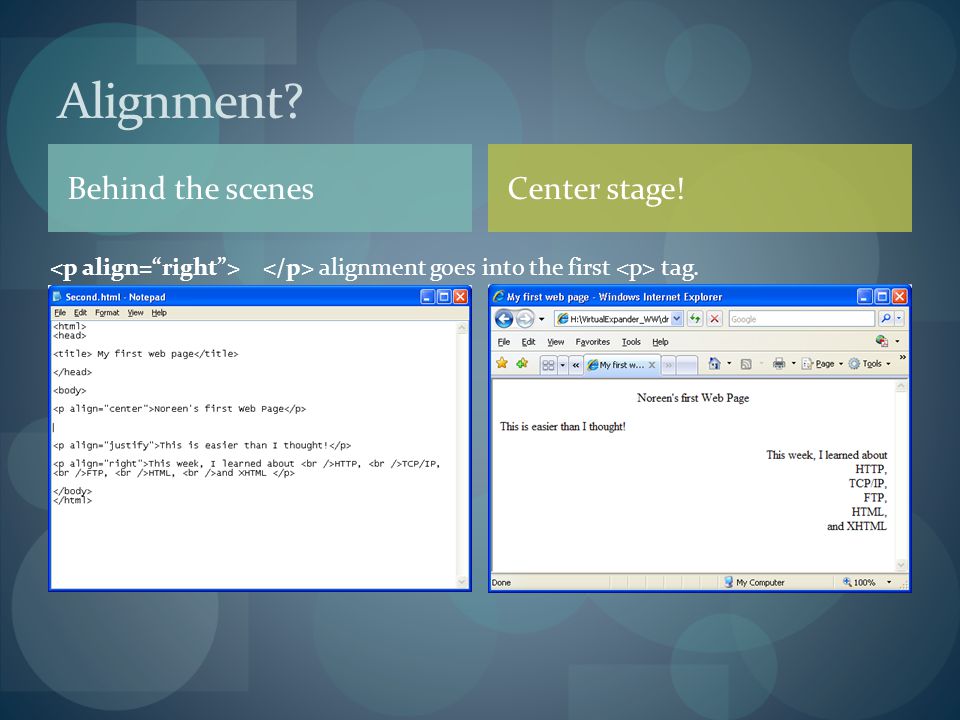Open the Tools gear toolbar menu
The width and height of the screenshot is (960, 720).
click(869, 364)
